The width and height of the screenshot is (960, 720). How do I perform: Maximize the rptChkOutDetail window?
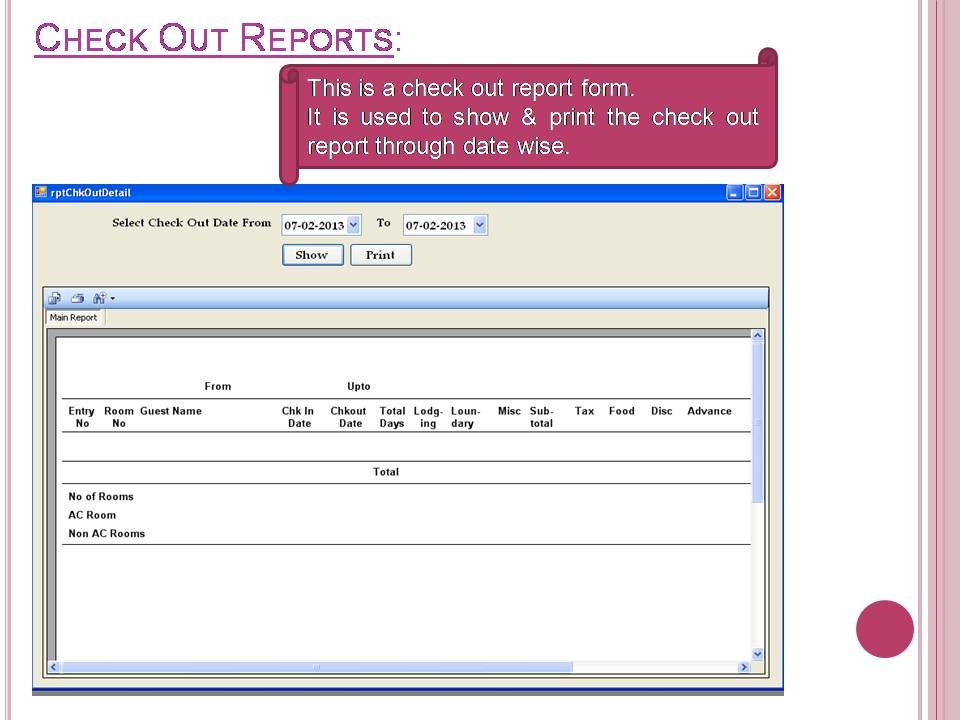click(754, 192)
